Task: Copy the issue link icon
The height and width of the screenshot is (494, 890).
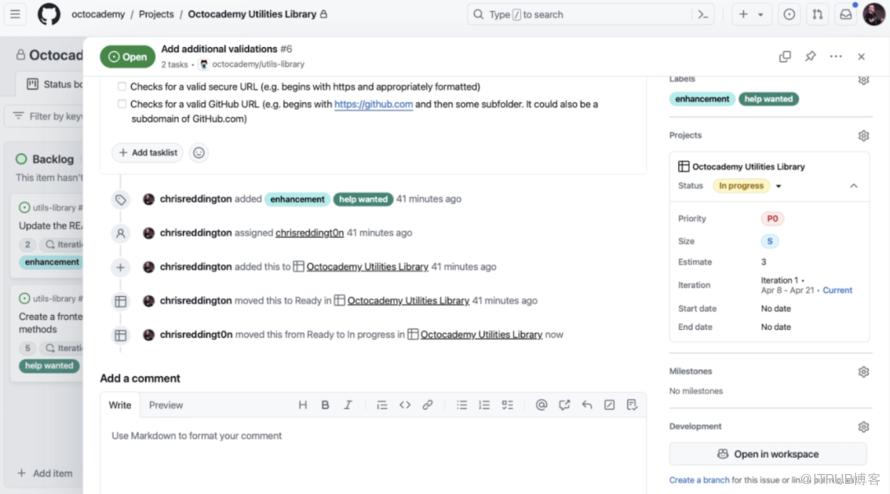Action: 785,56
